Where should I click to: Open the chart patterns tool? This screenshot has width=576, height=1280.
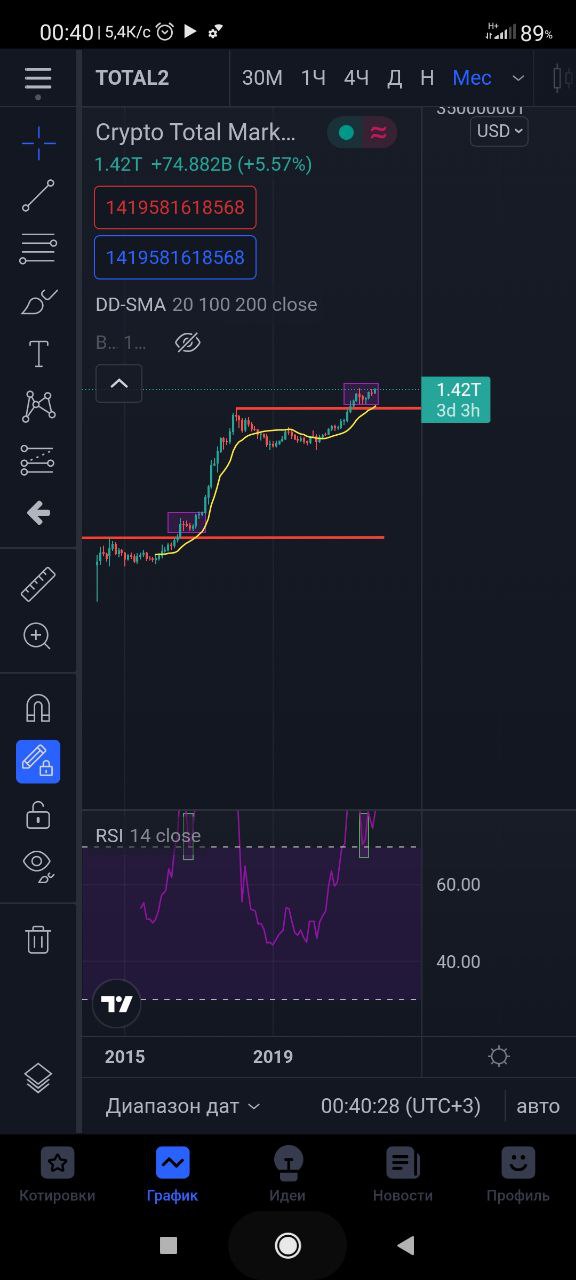[x=38, y=406]
